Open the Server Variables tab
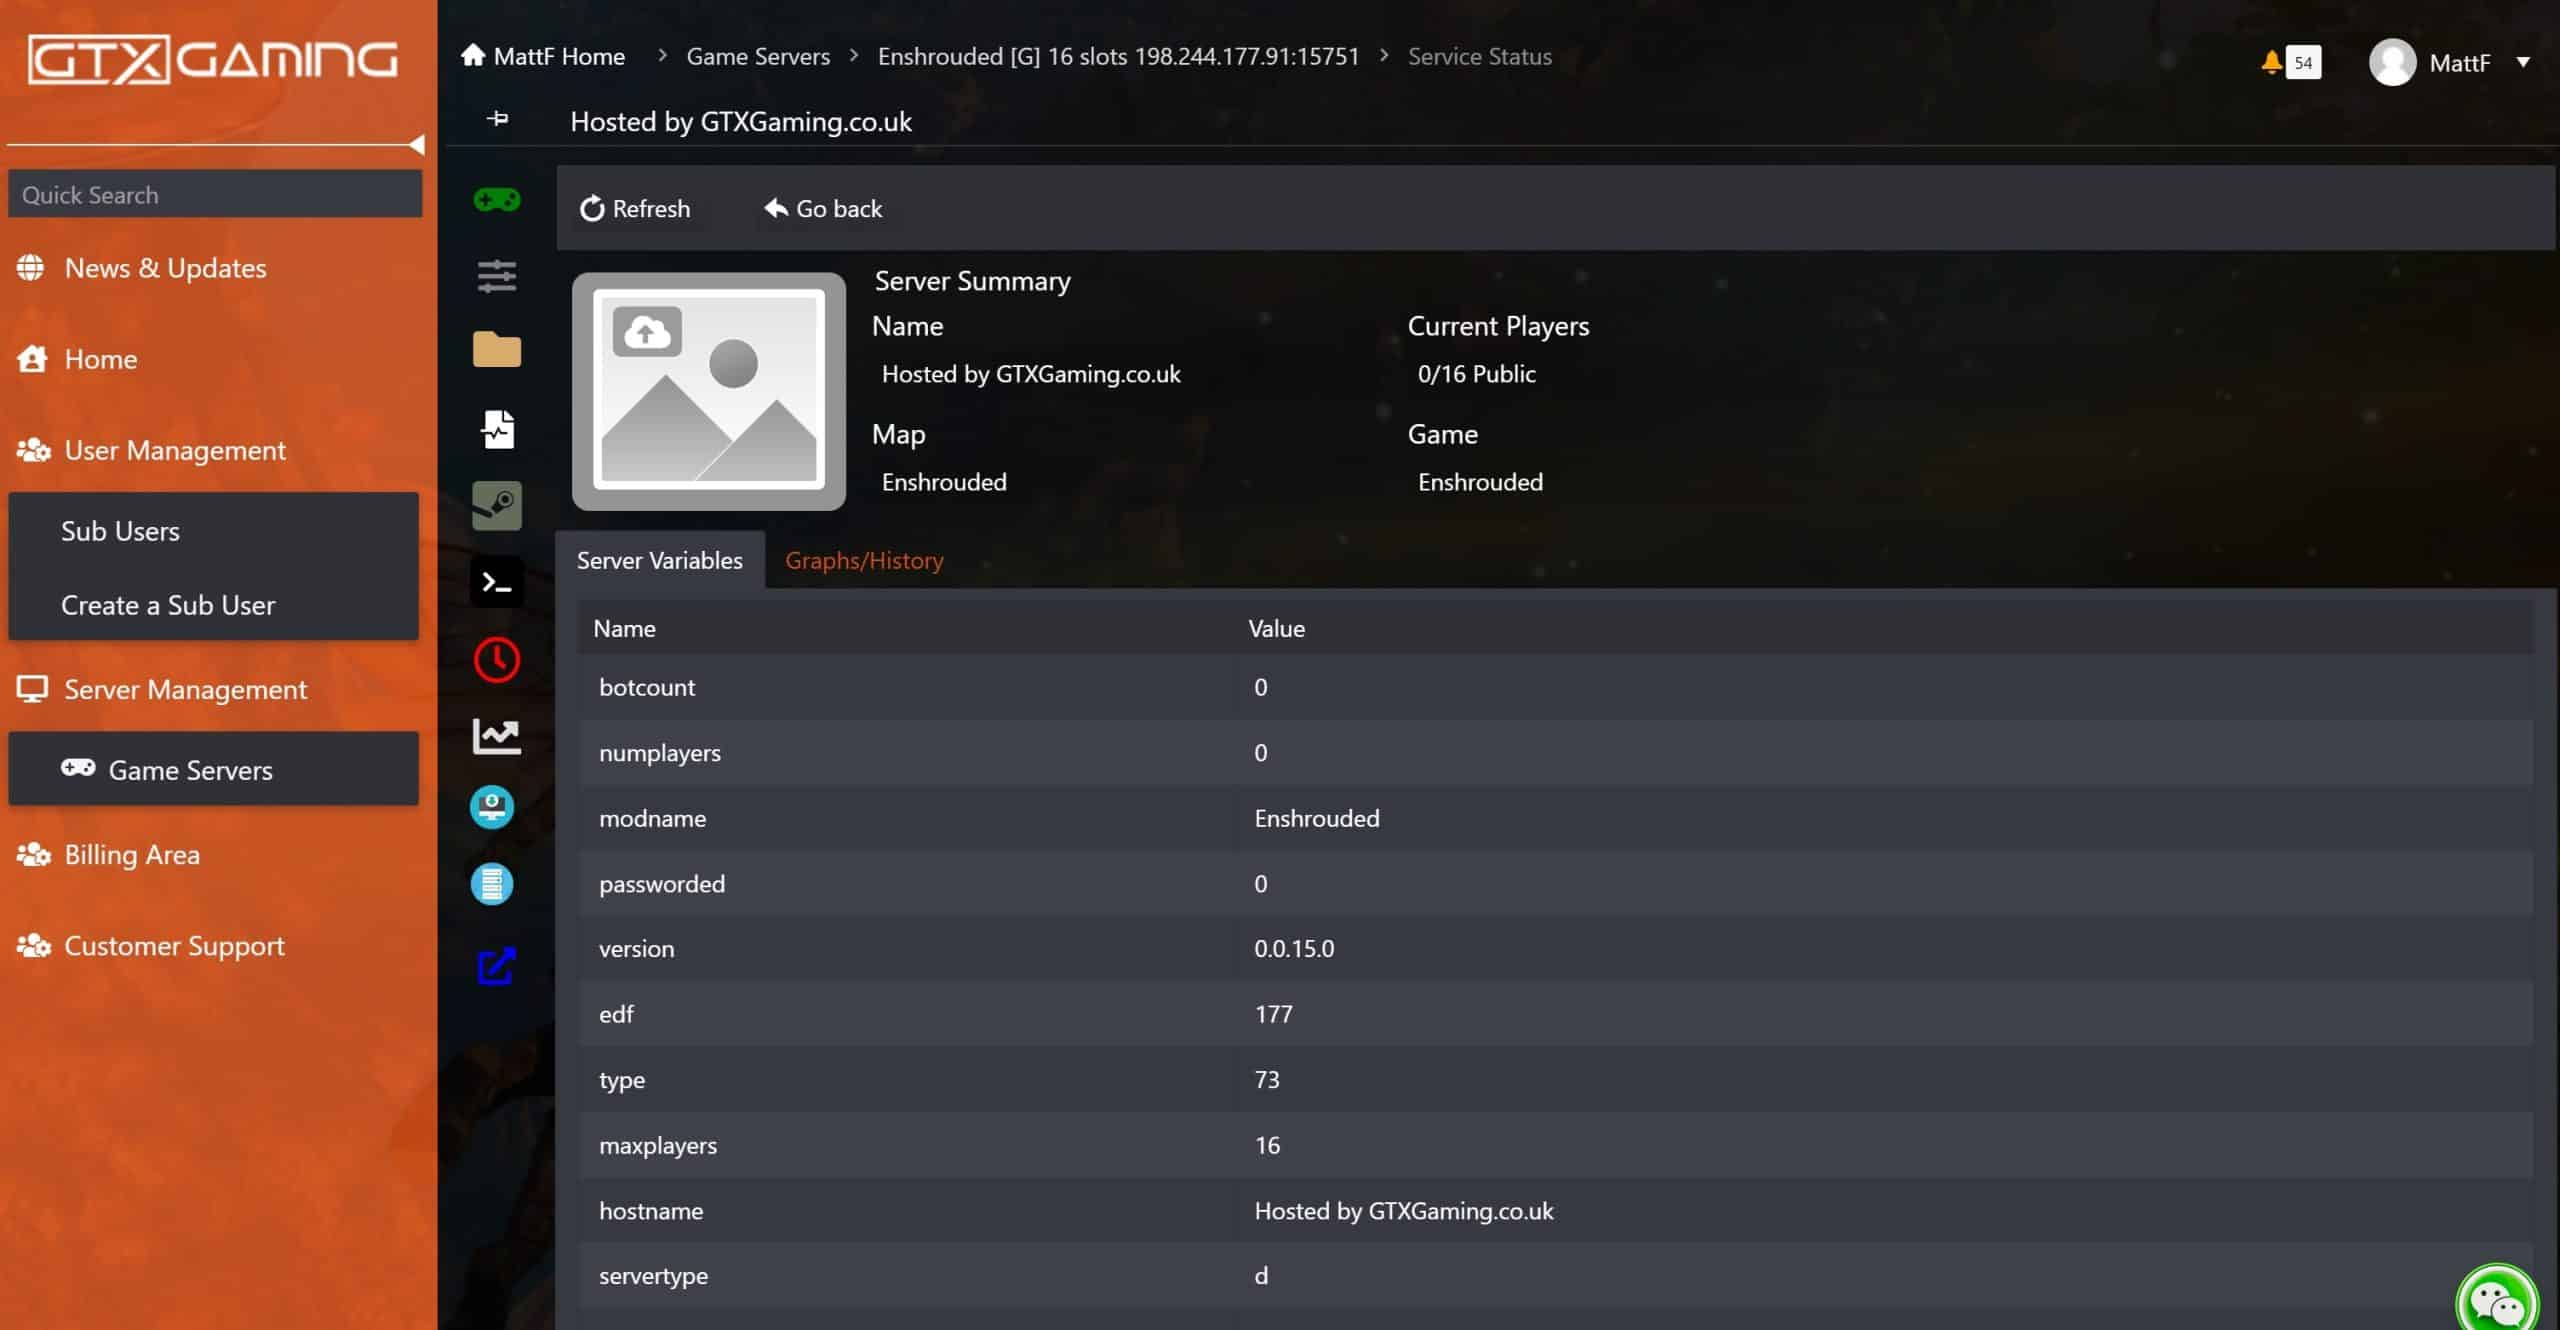2560x1330 pixels. point(660,560)
